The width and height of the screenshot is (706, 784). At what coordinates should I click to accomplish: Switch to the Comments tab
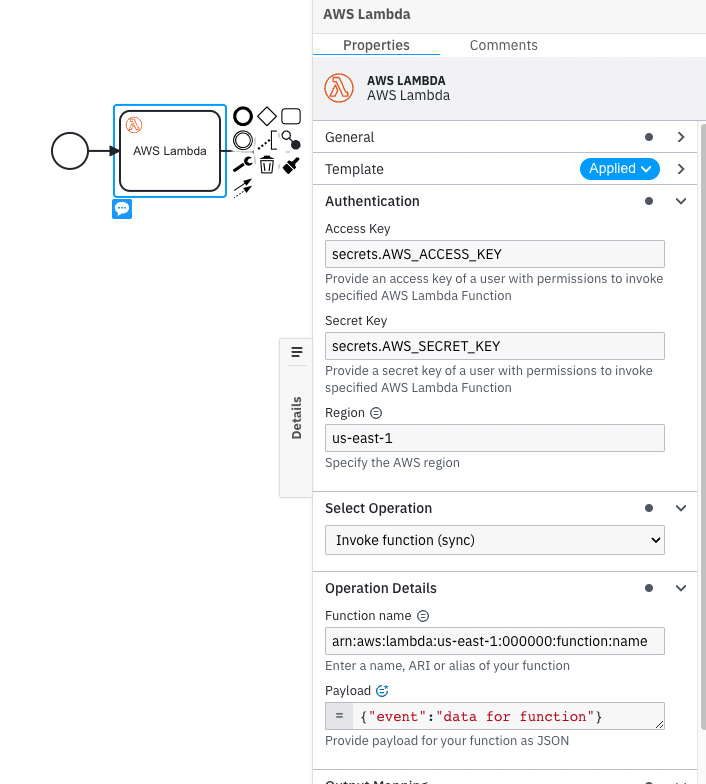pyautogui.click(x=503, y=45)
